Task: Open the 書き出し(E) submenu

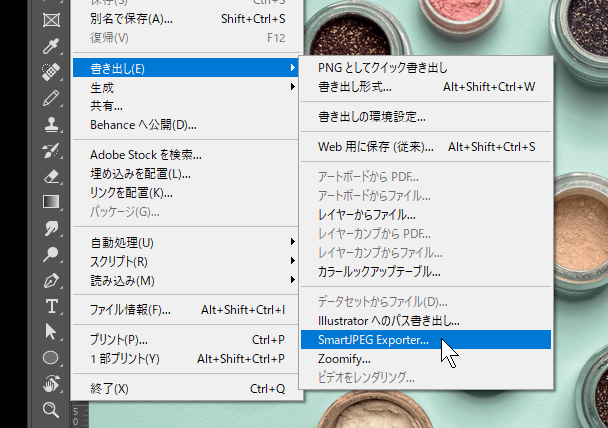Action: click(185, 68)
